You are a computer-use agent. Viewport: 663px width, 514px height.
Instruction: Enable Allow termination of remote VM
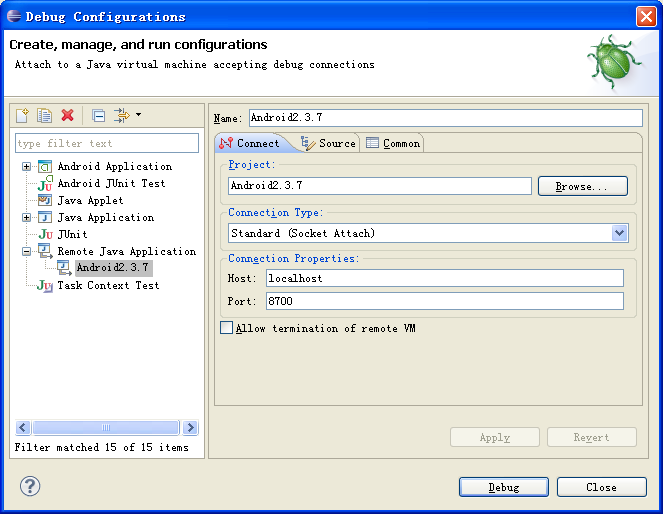pyautogui.click(x=227, y=328)
